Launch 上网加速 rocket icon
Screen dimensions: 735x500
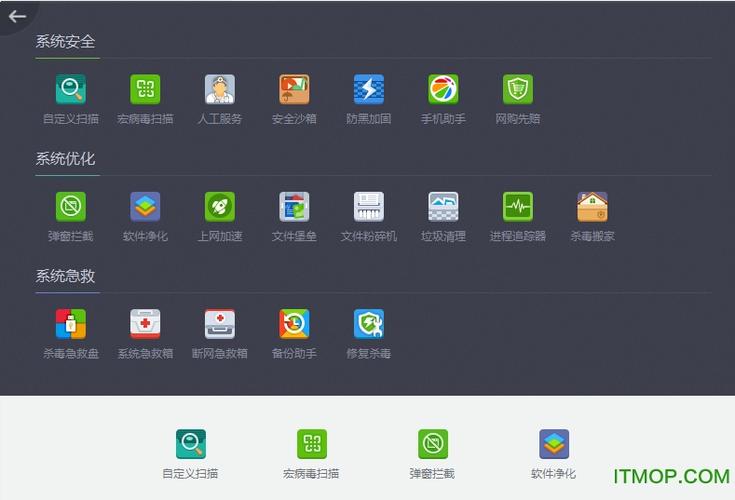(220, 206)
